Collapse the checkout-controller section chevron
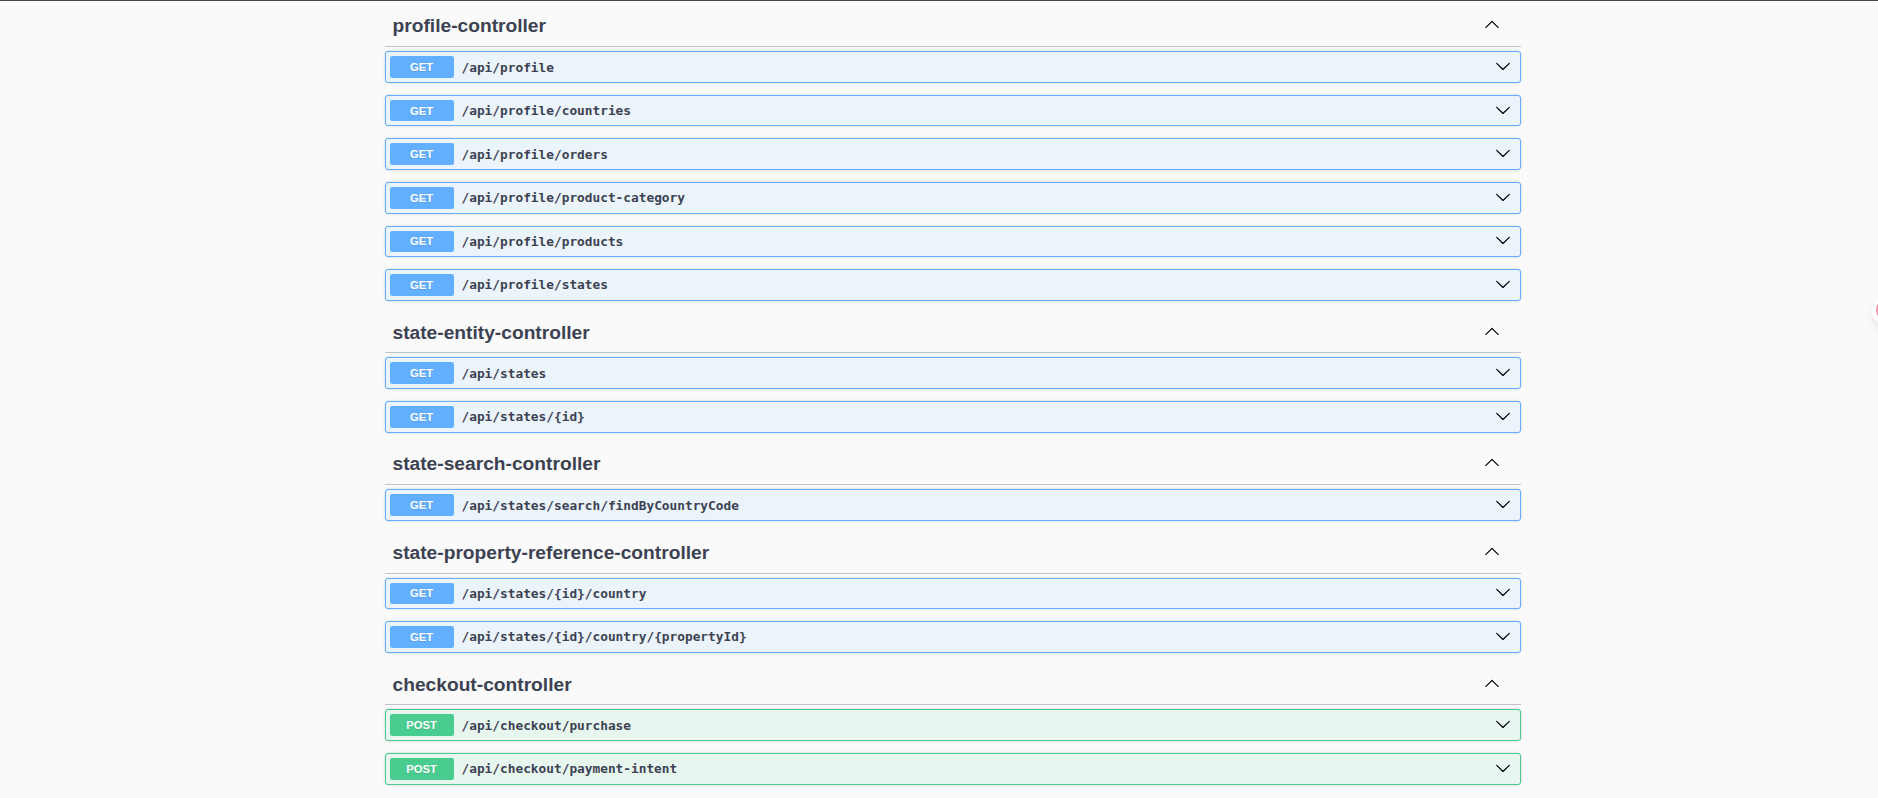The height and width of the screenshot is (798, 1878). [1491, 684]
